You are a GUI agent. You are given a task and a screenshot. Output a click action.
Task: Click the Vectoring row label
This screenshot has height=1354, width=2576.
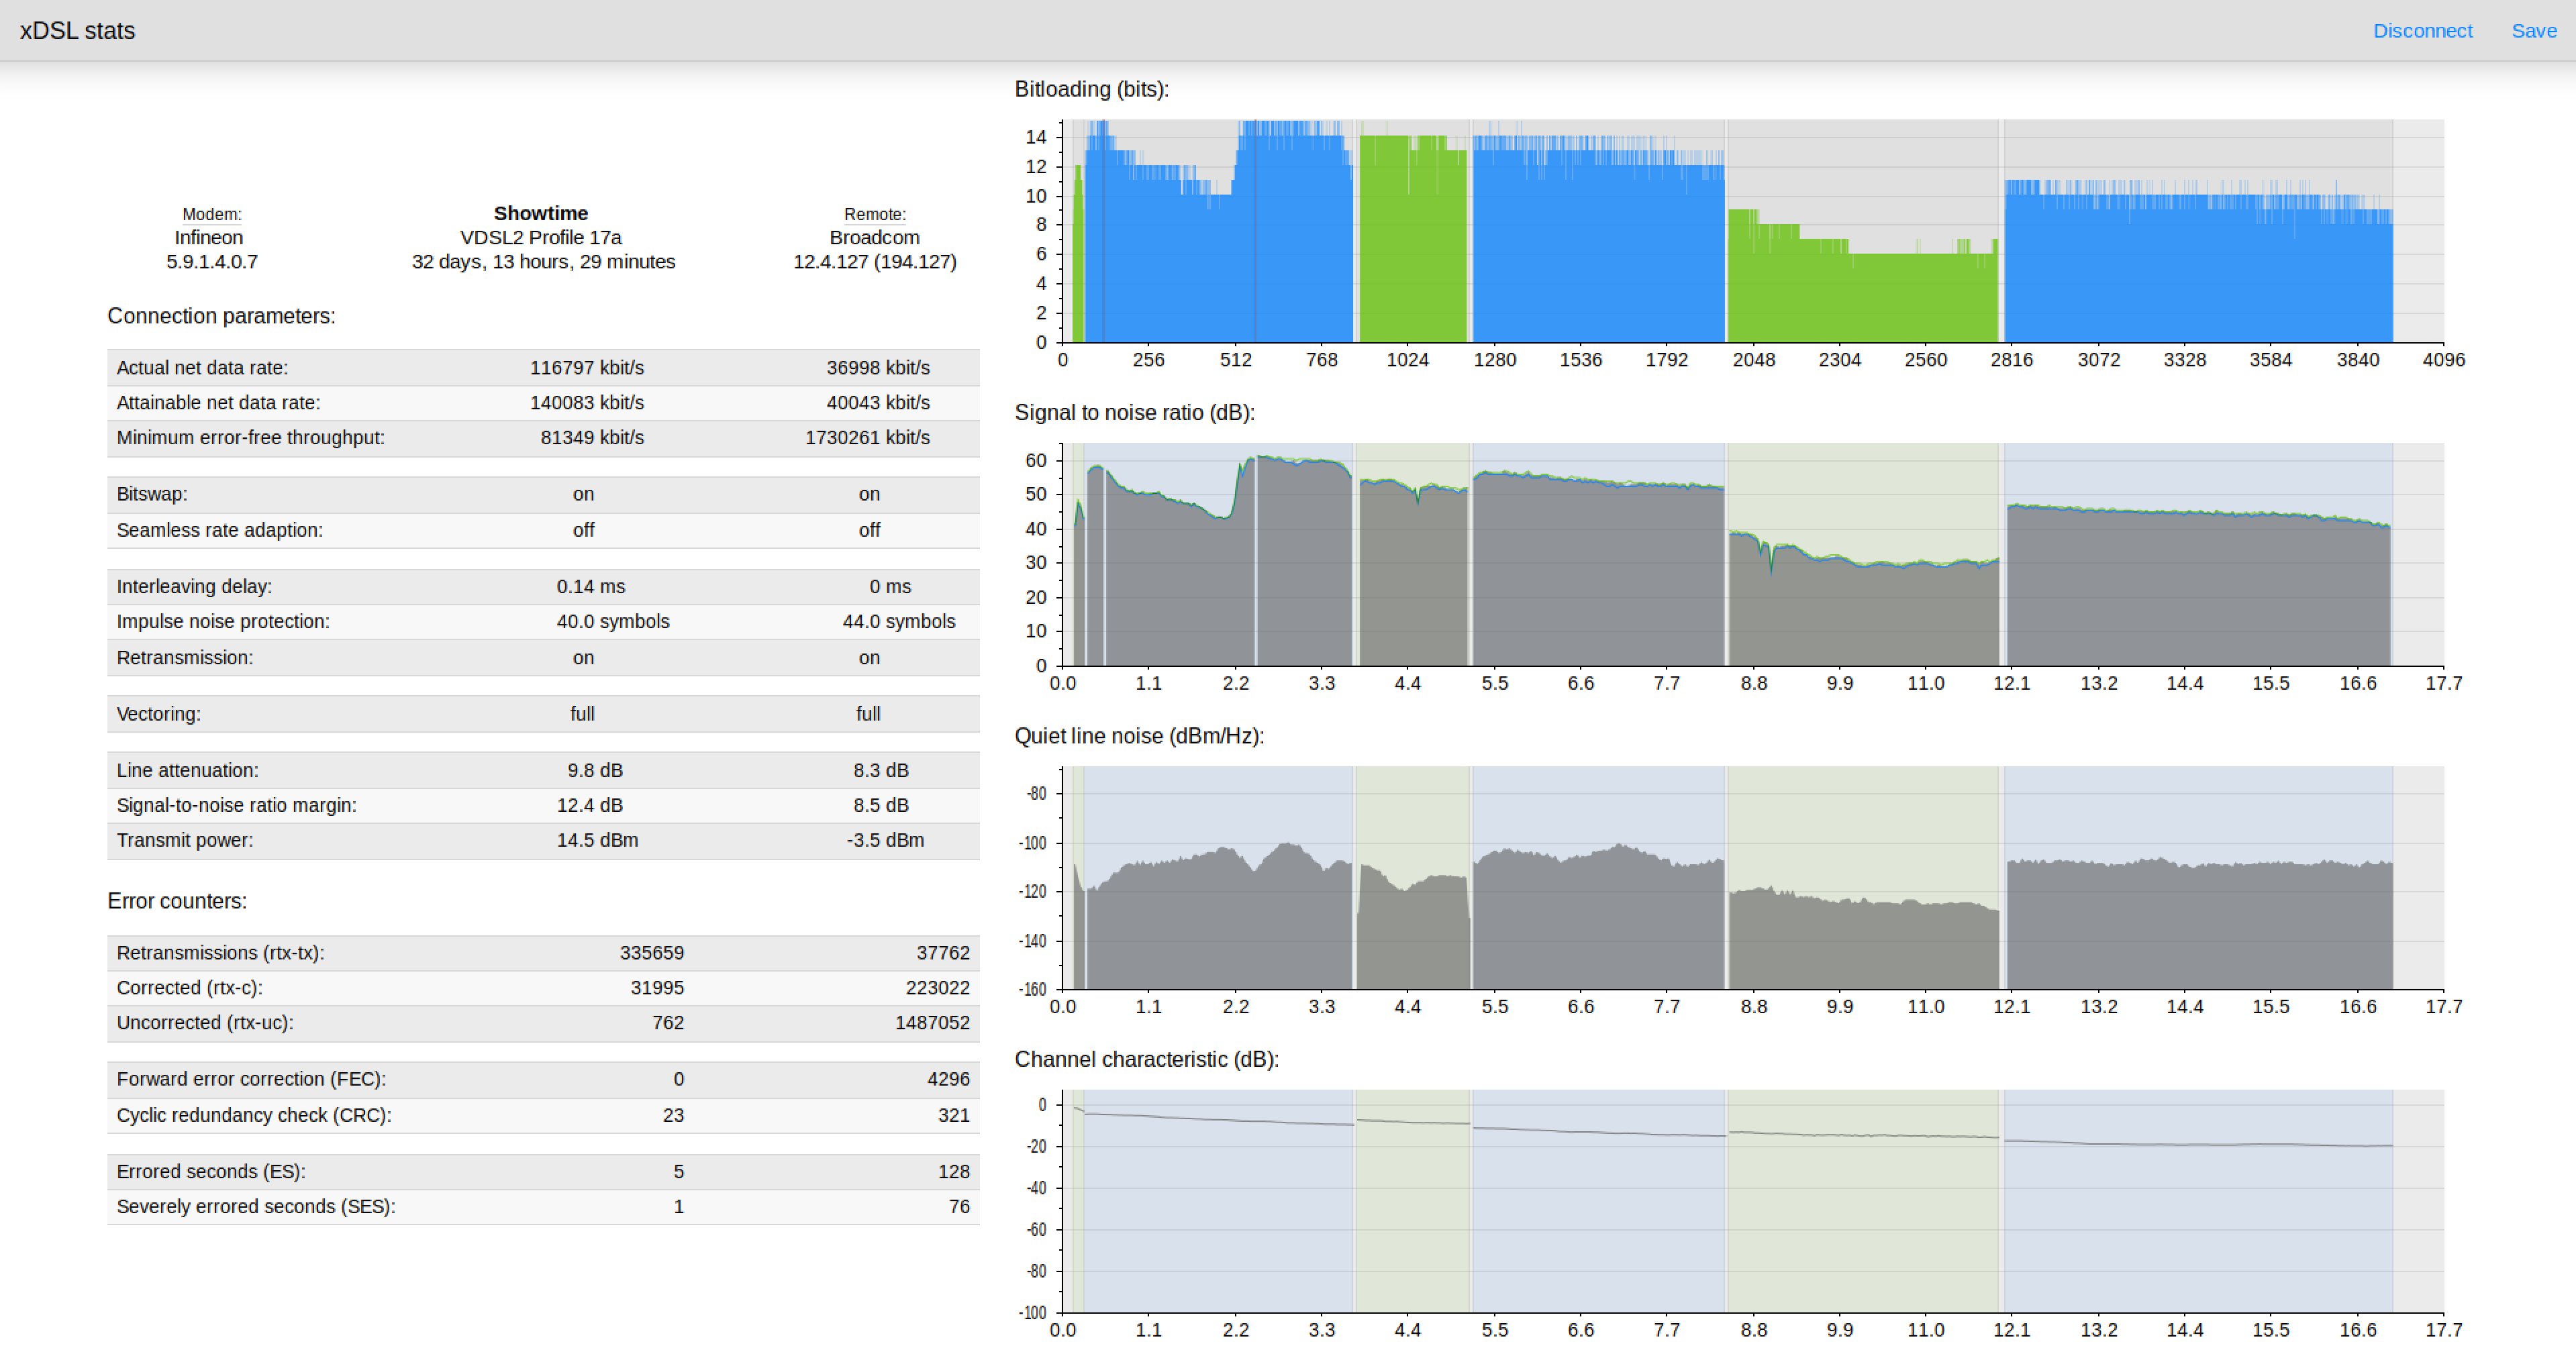pyautogui.click(x=158, y=714)
